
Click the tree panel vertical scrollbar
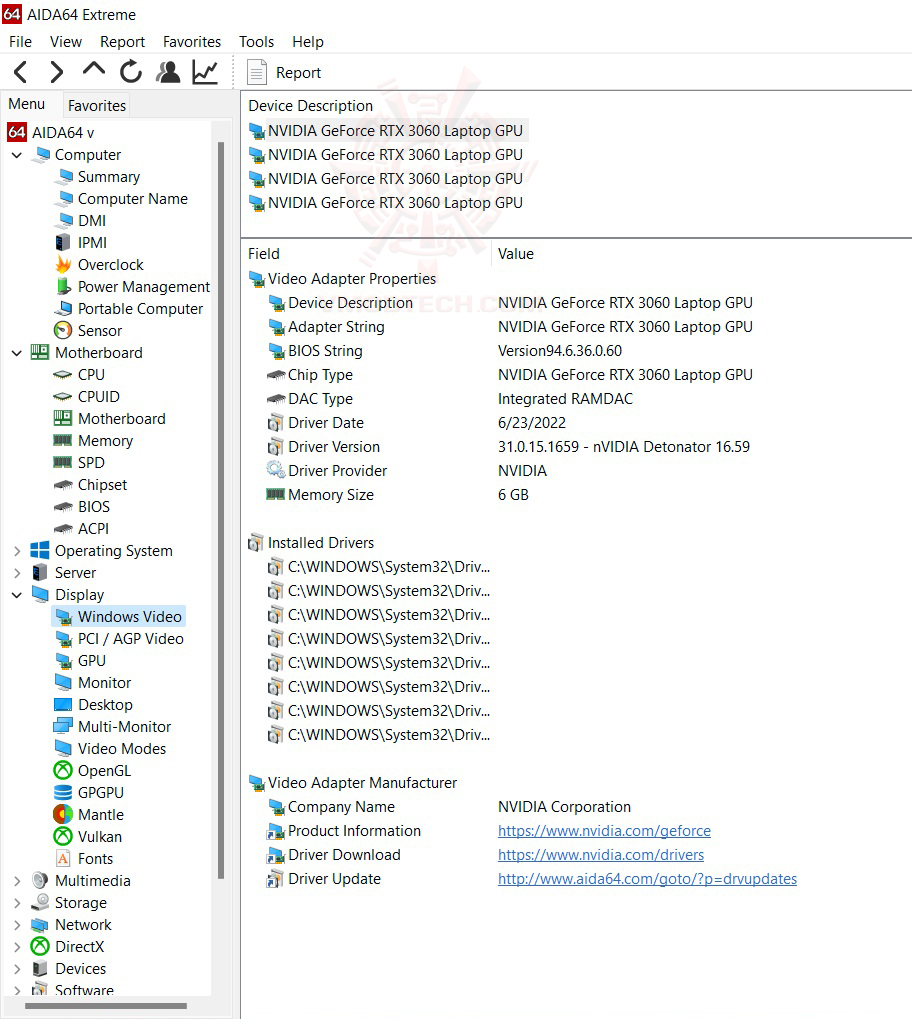point(221,510)
